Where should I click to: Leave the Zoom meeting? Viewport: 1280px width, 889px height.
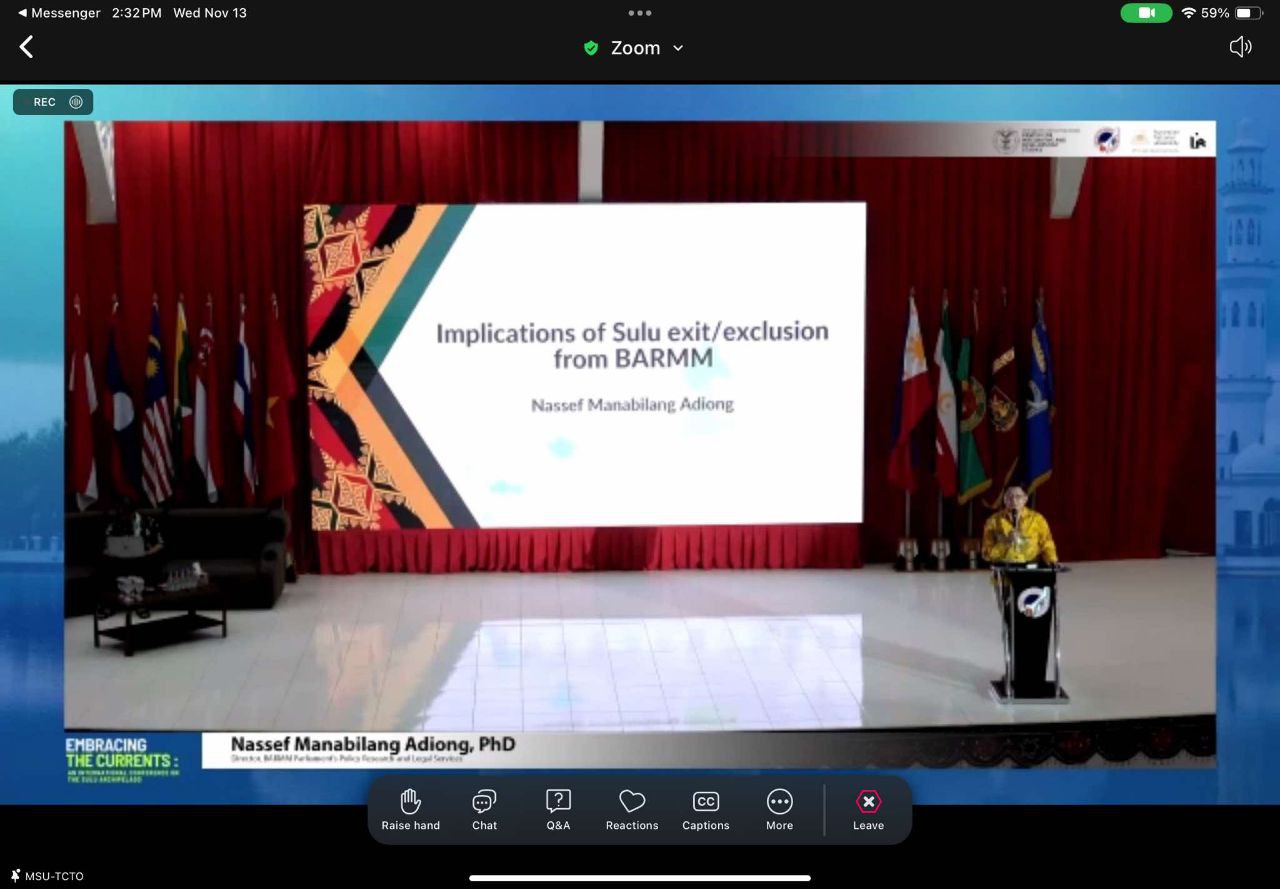pyautogui.click(x=868, y=809)
